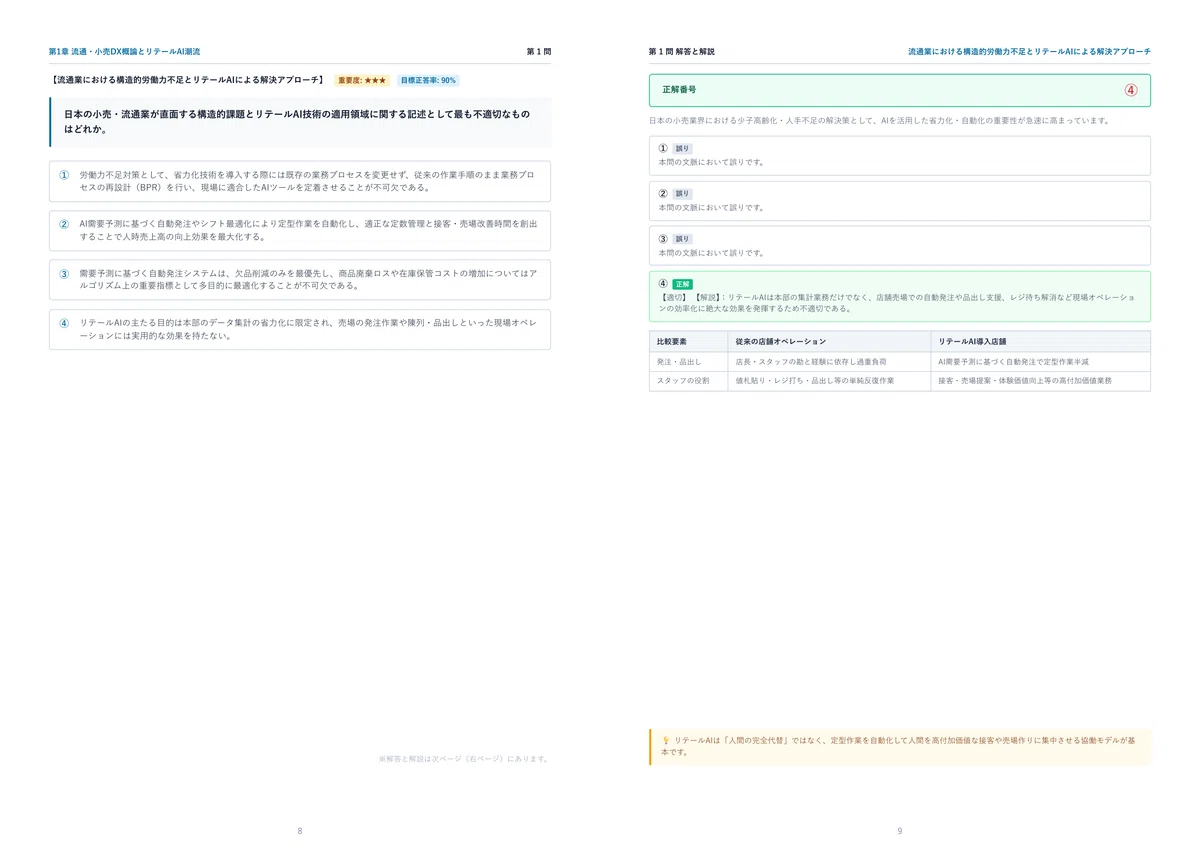Click the 誤り badge next to explanation ②
This screenshot has height=848, width=1200.
click(x=683, y=194)
